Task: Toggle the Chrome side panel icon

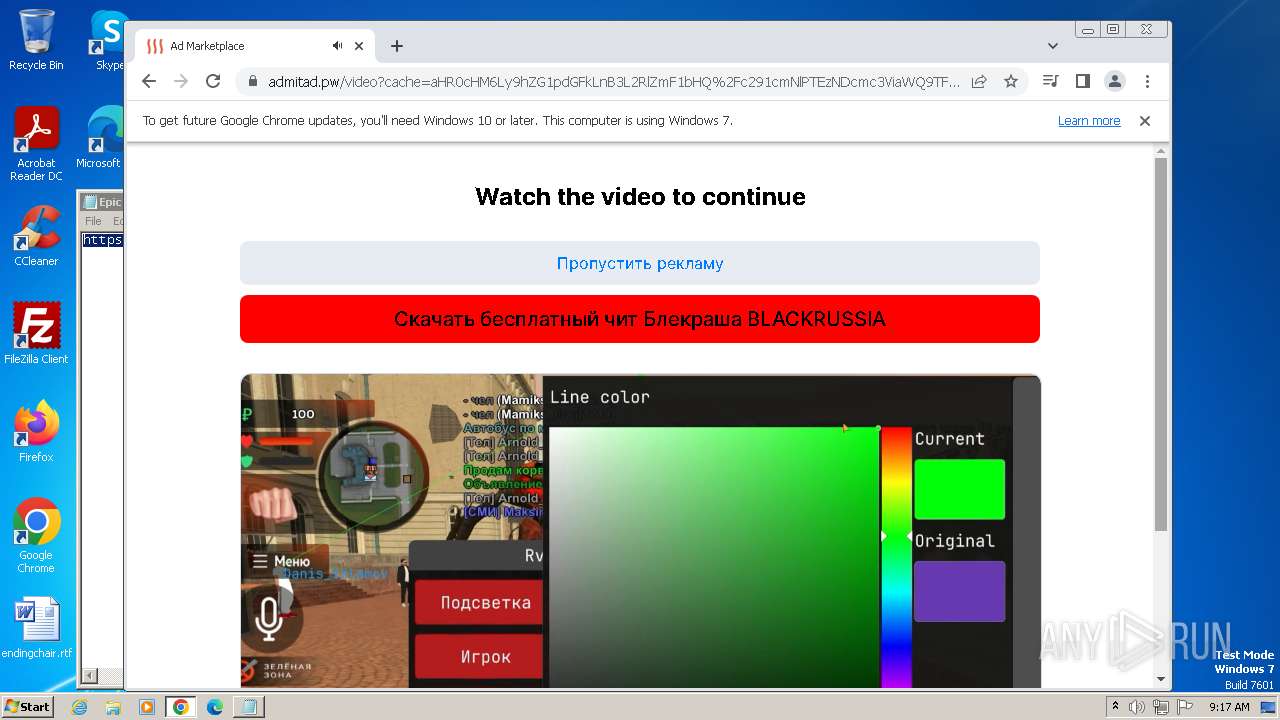Action: pos(1082,82)
